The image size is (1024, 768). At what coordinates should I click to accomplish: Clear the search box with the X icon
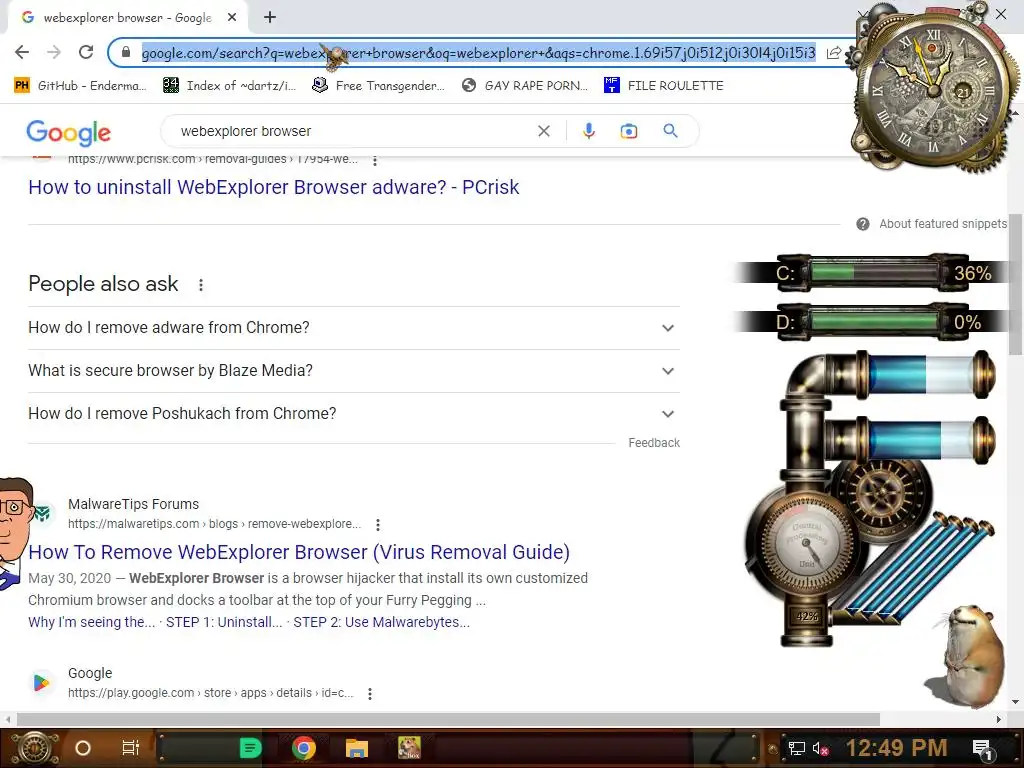pyautogui.click(x=543, y=131)
